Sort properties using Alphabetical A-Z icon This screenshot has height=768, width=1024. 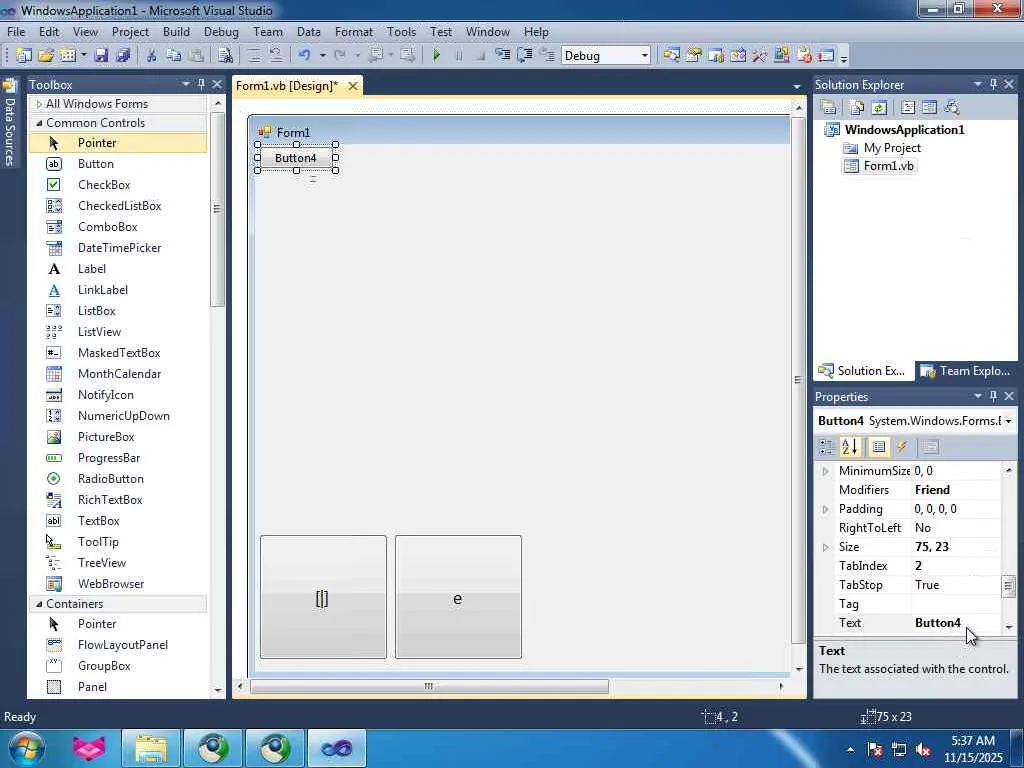click(x=850, y=447)
